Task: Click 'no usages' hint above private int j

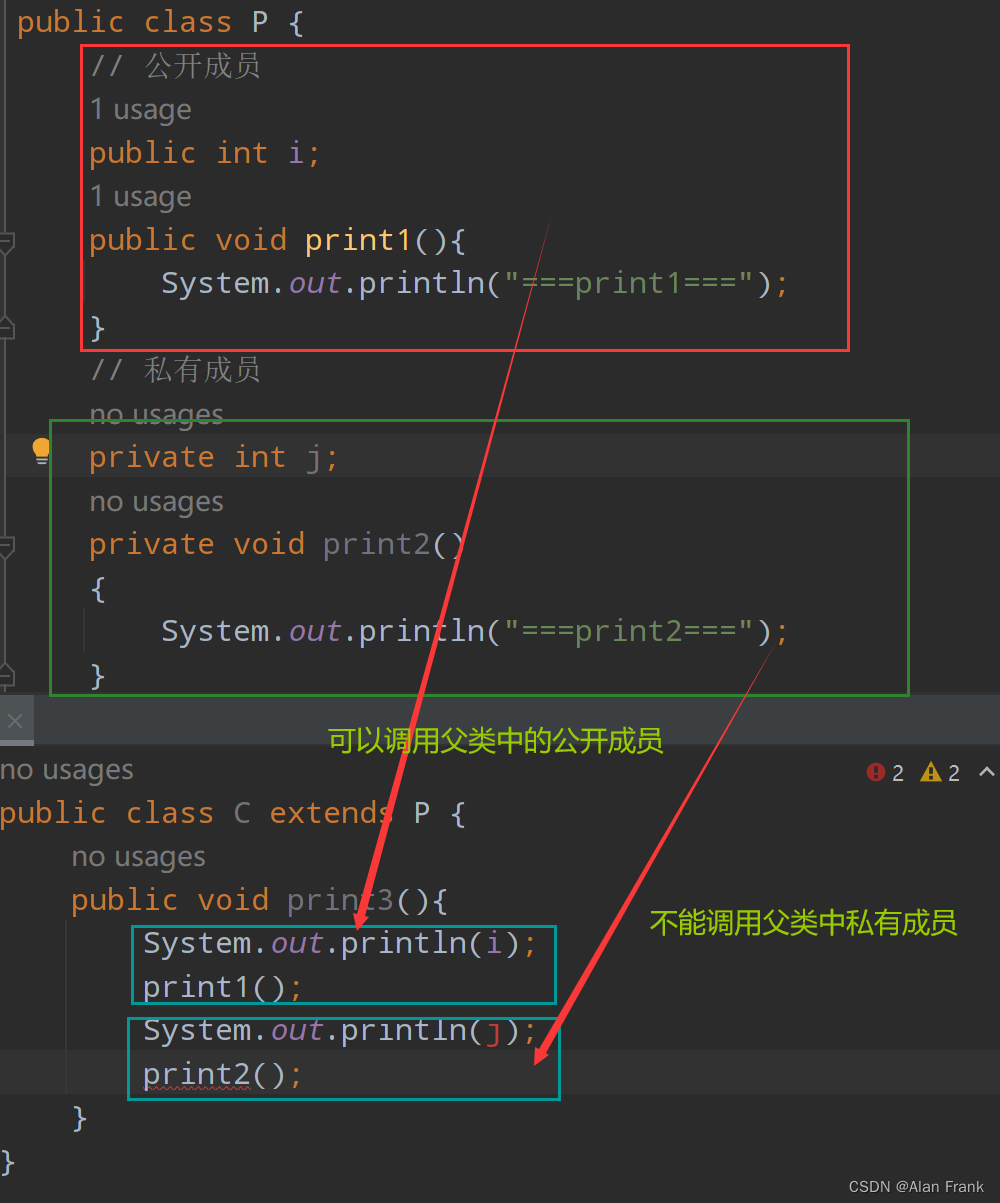Action: pos(156,414)
